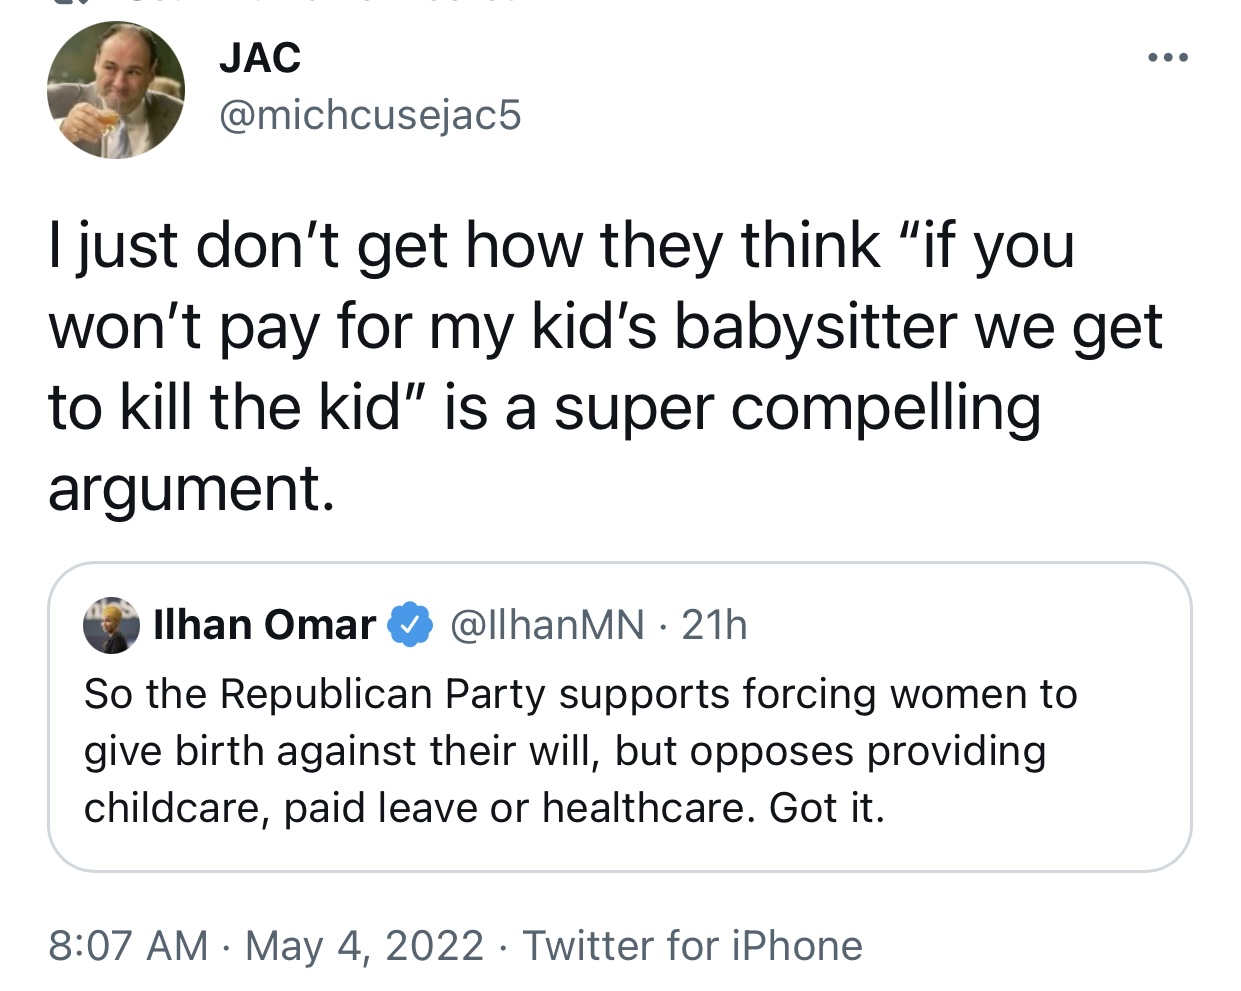Viewport: 1241px width, 991px height.
Task: Click the blue verified badge next to Ilhan Omar
Action: pos(409,625)
